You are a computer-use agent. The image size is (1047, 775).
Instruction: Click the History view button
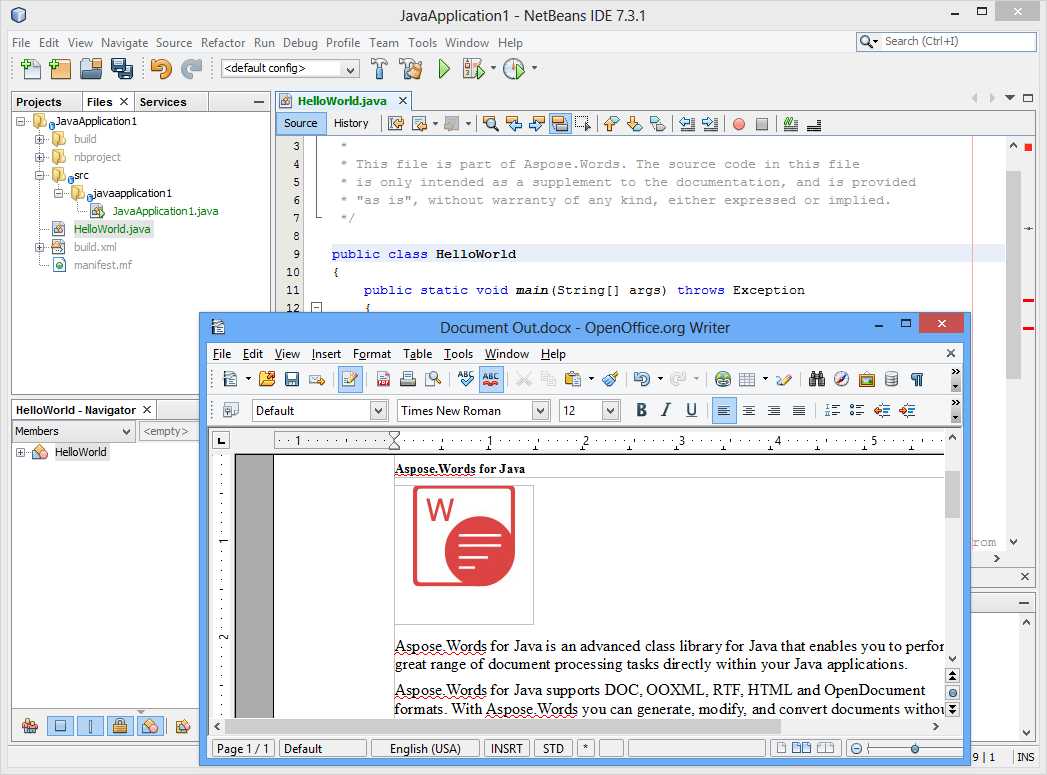[x=351, y=123]
